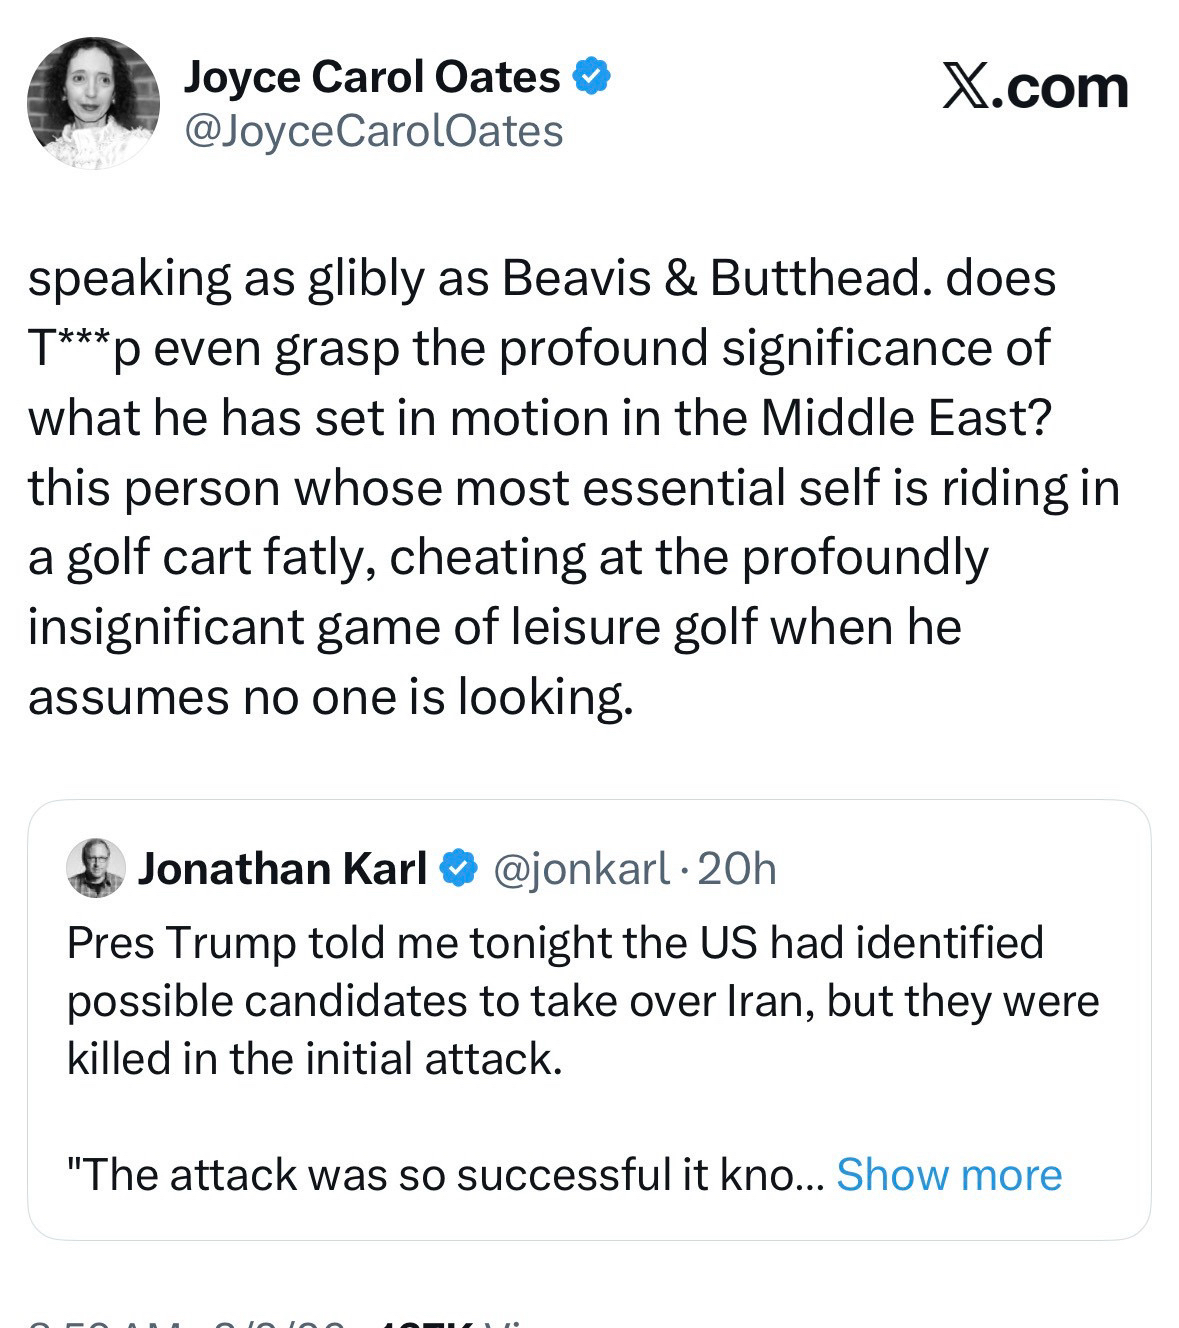Screen dimensions: 1179x1328
Task: Click Joyce Carol Oates's blue verified badge
Action: tap(591, 77)
